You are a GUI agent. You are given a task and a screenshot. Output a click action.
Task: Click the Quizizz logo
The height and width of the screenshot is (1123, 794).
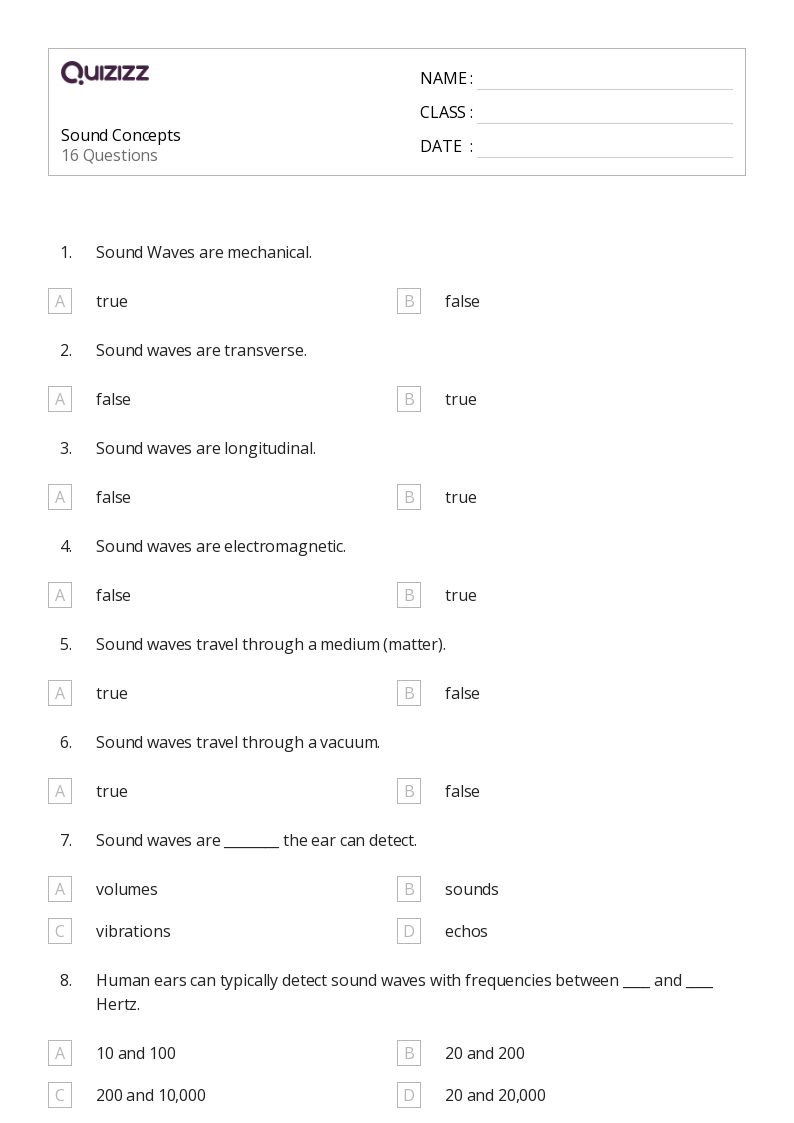(x=105, y=73)
